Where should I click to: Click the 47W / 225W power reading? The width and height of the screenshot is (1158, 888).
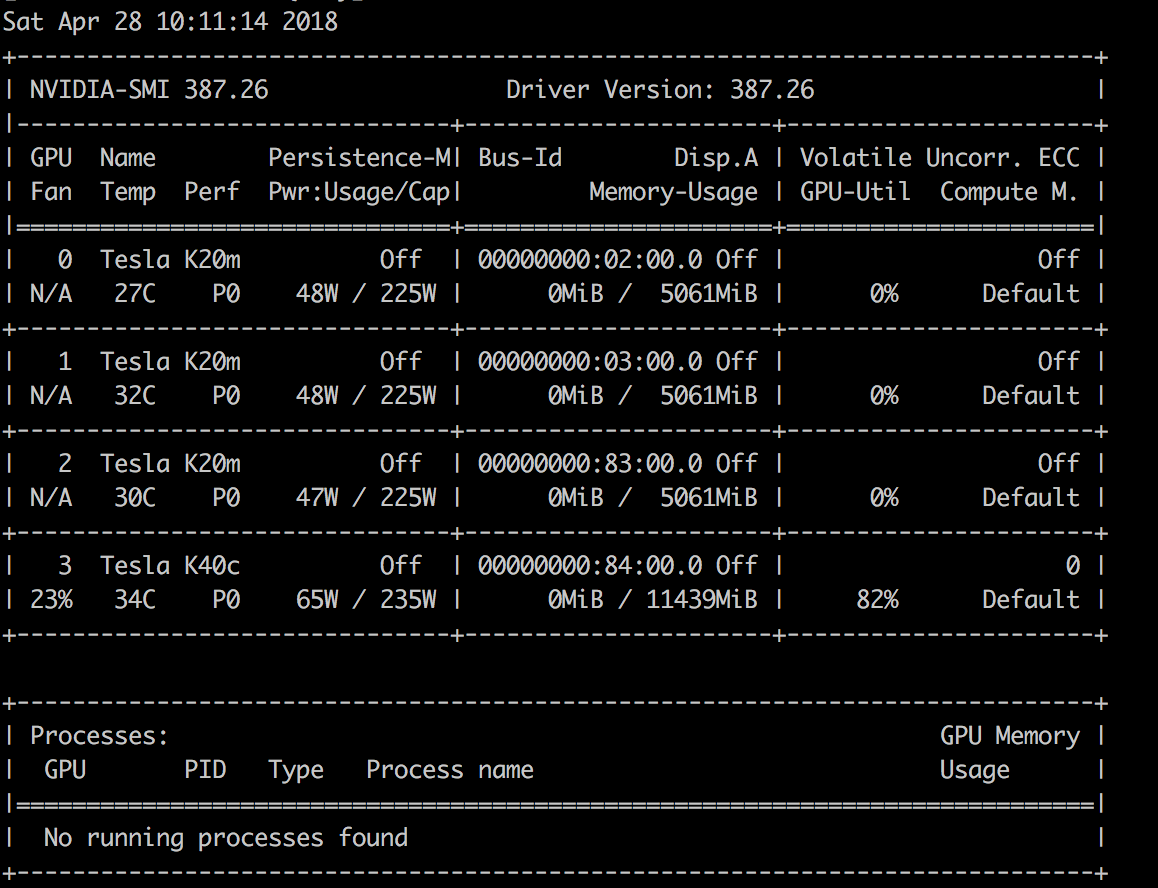tap(366, 498)
